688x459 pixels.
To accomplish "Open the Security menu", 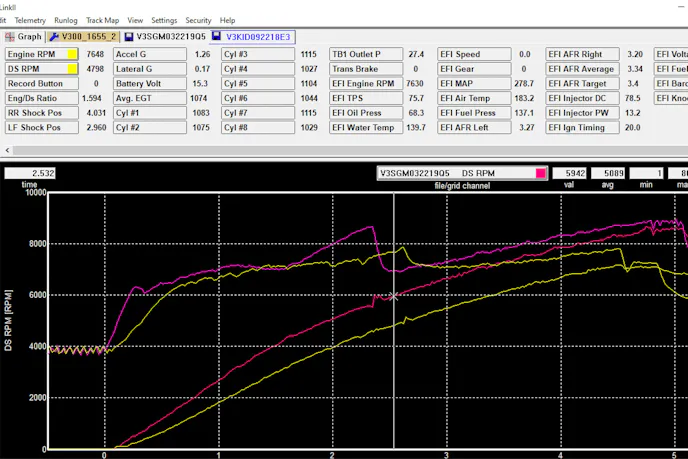I will click(198, 20).
